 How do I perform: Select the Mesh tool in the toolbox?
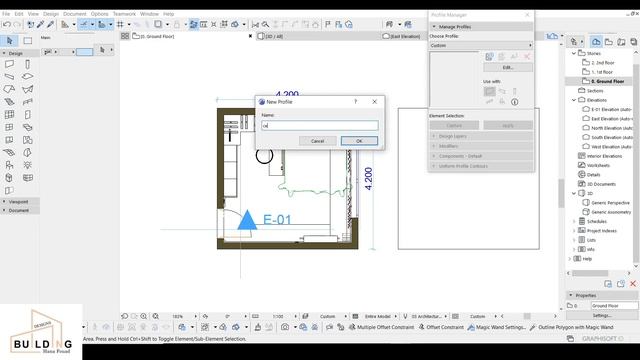(9, 153)
